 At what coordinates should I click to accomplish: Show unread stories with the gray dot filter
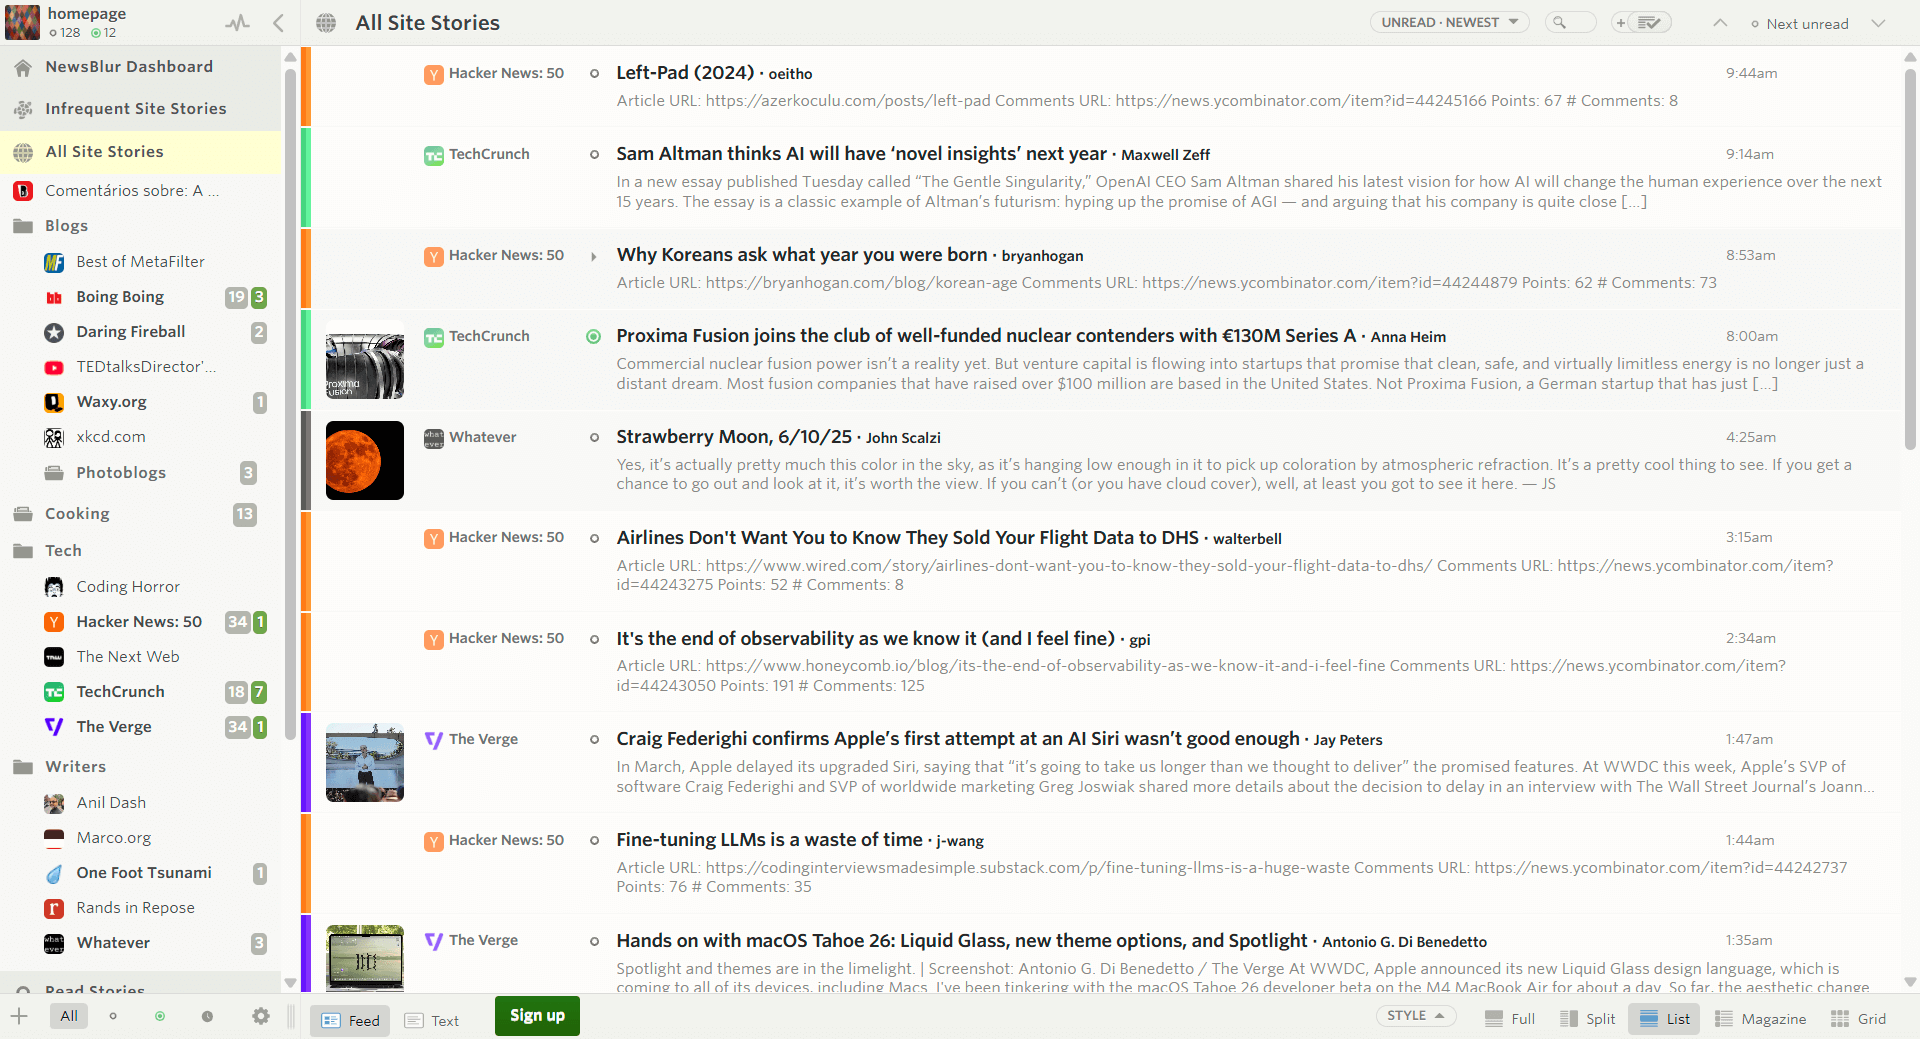(113, 1016)
